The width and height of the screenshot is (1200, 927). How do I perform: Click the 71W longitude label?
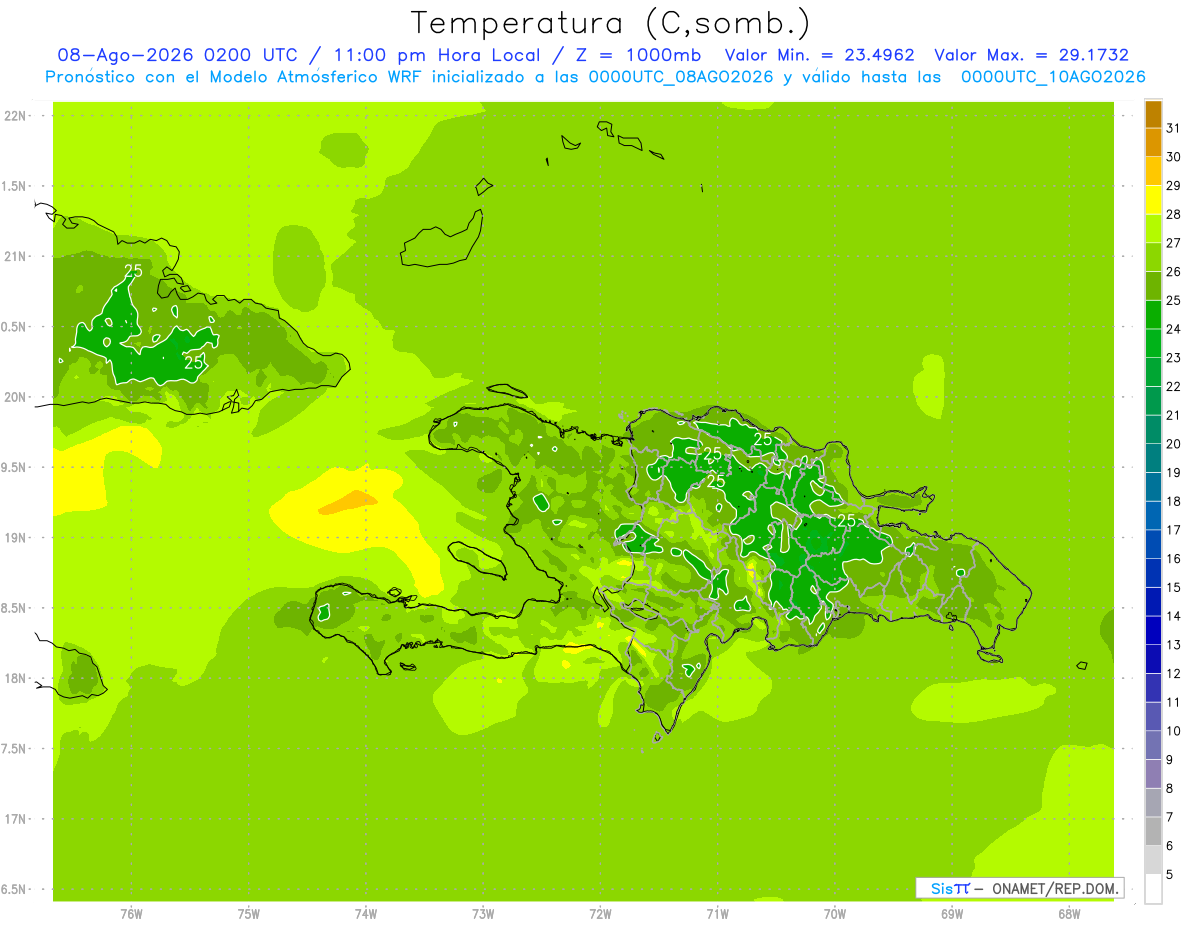pos(717,914)
